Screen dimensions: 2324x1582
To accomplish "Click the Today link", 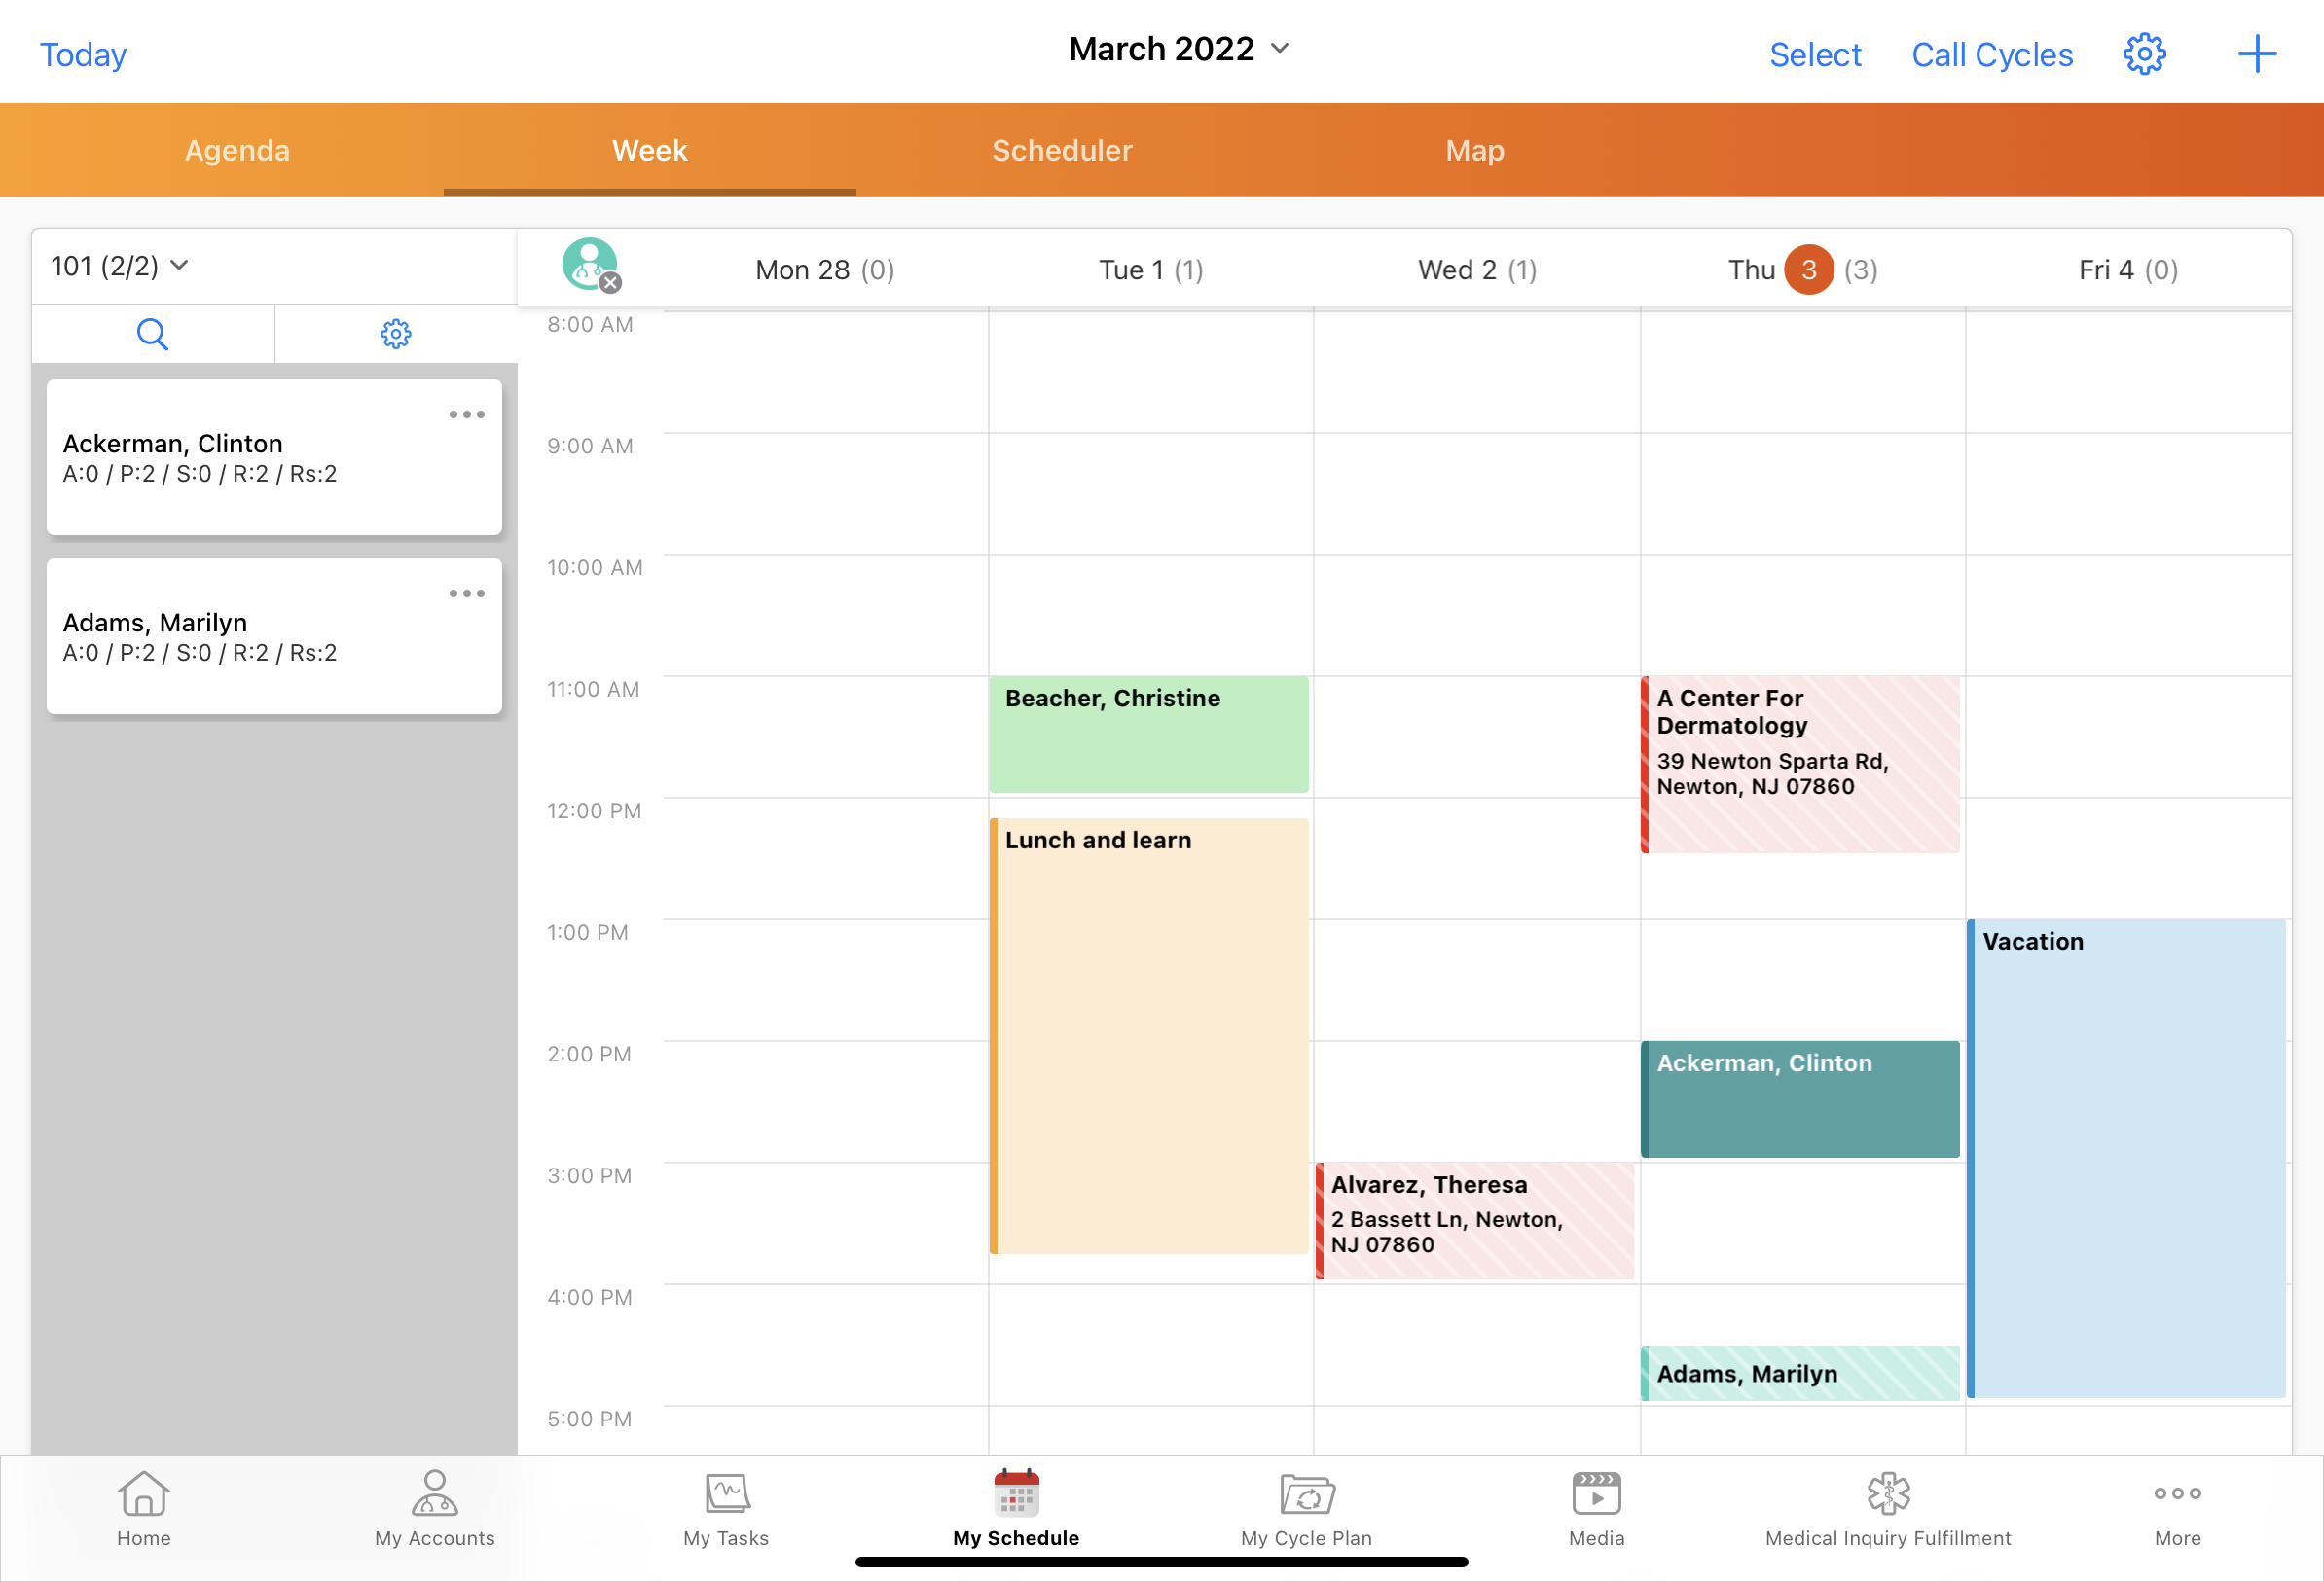I will coord(83,54).
